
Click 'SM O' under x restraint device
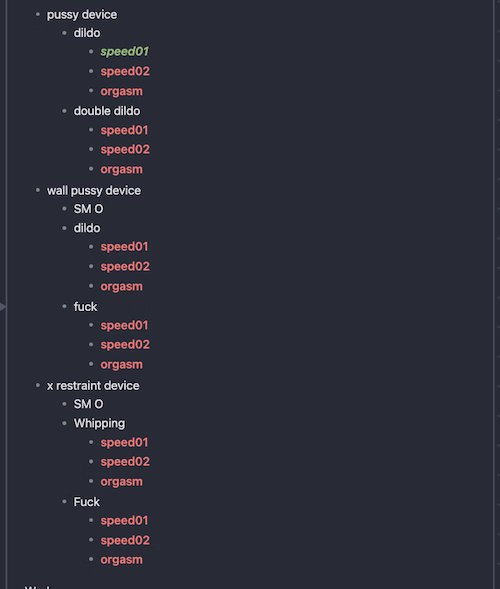(x=88, y=404)
